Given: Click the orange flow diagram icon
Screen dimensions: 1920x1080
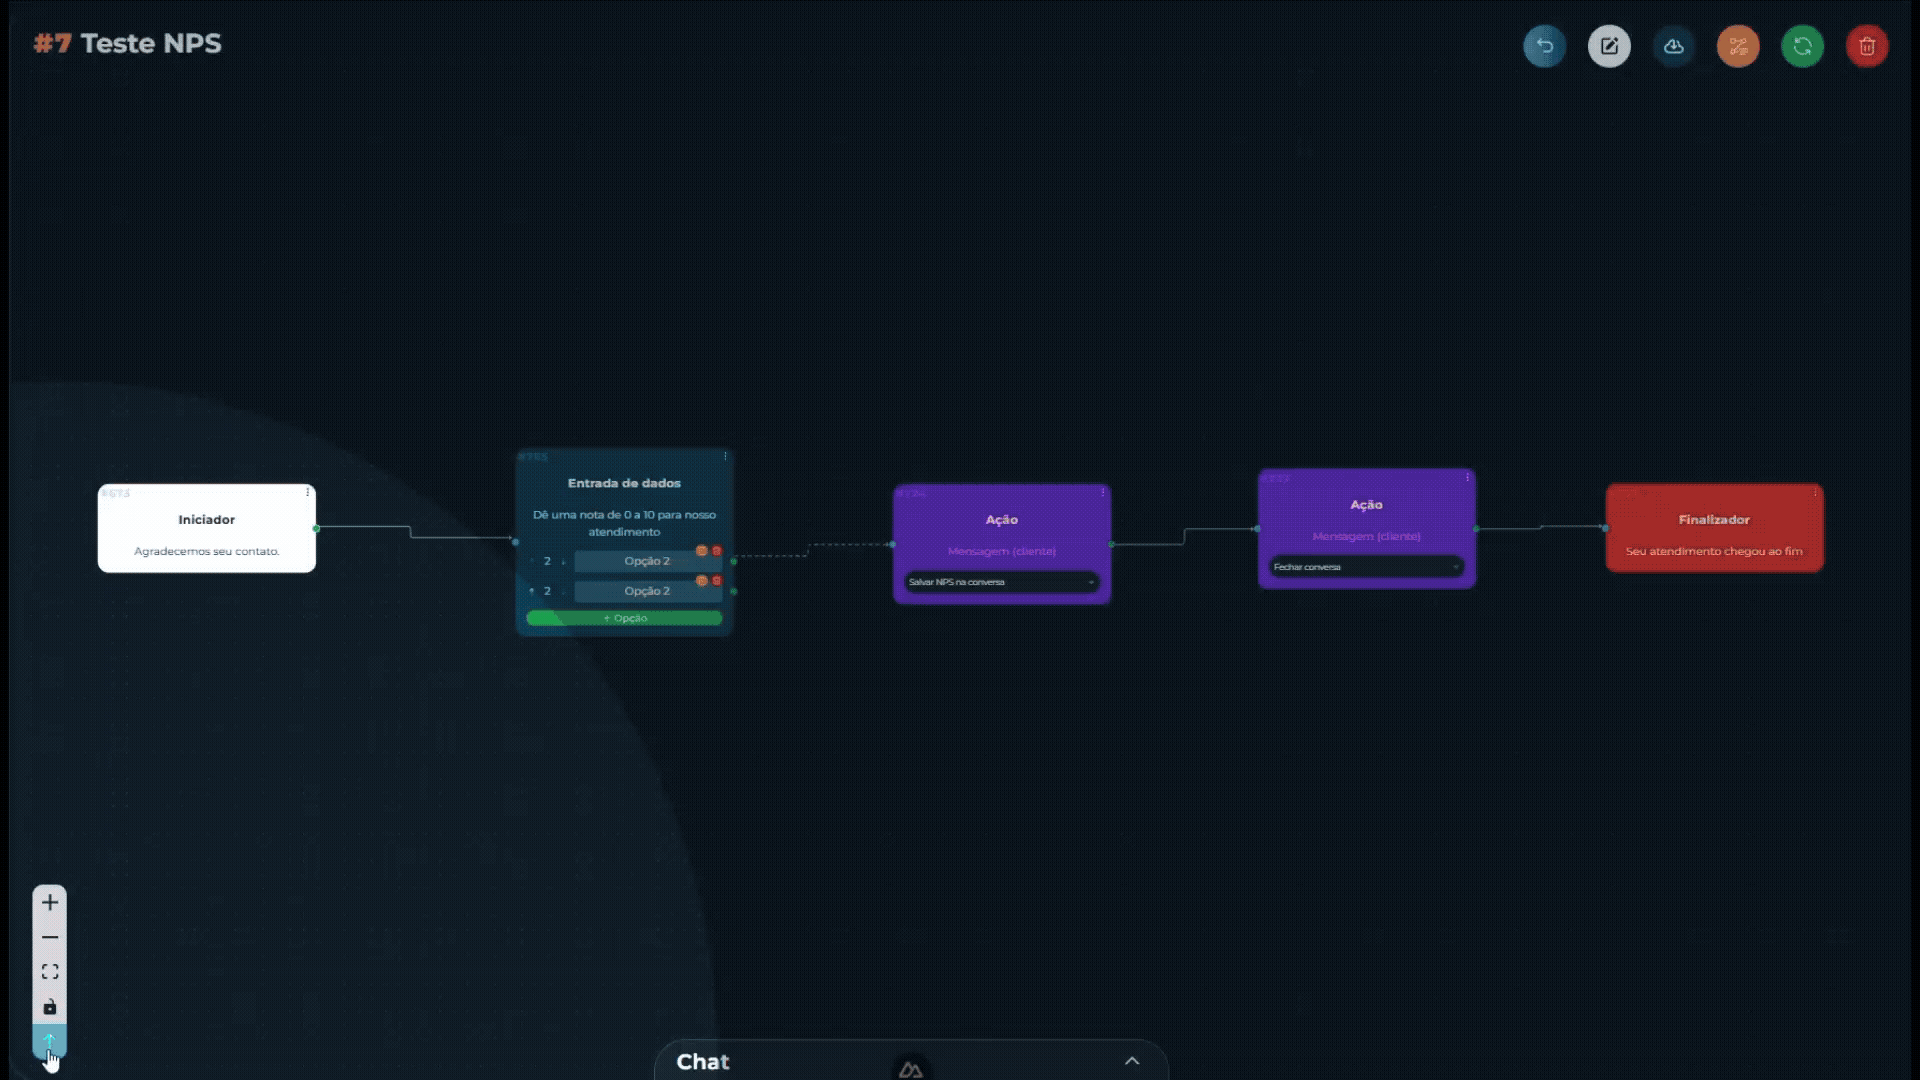Looking at the screenshot, I should (x=1738, y=46).
